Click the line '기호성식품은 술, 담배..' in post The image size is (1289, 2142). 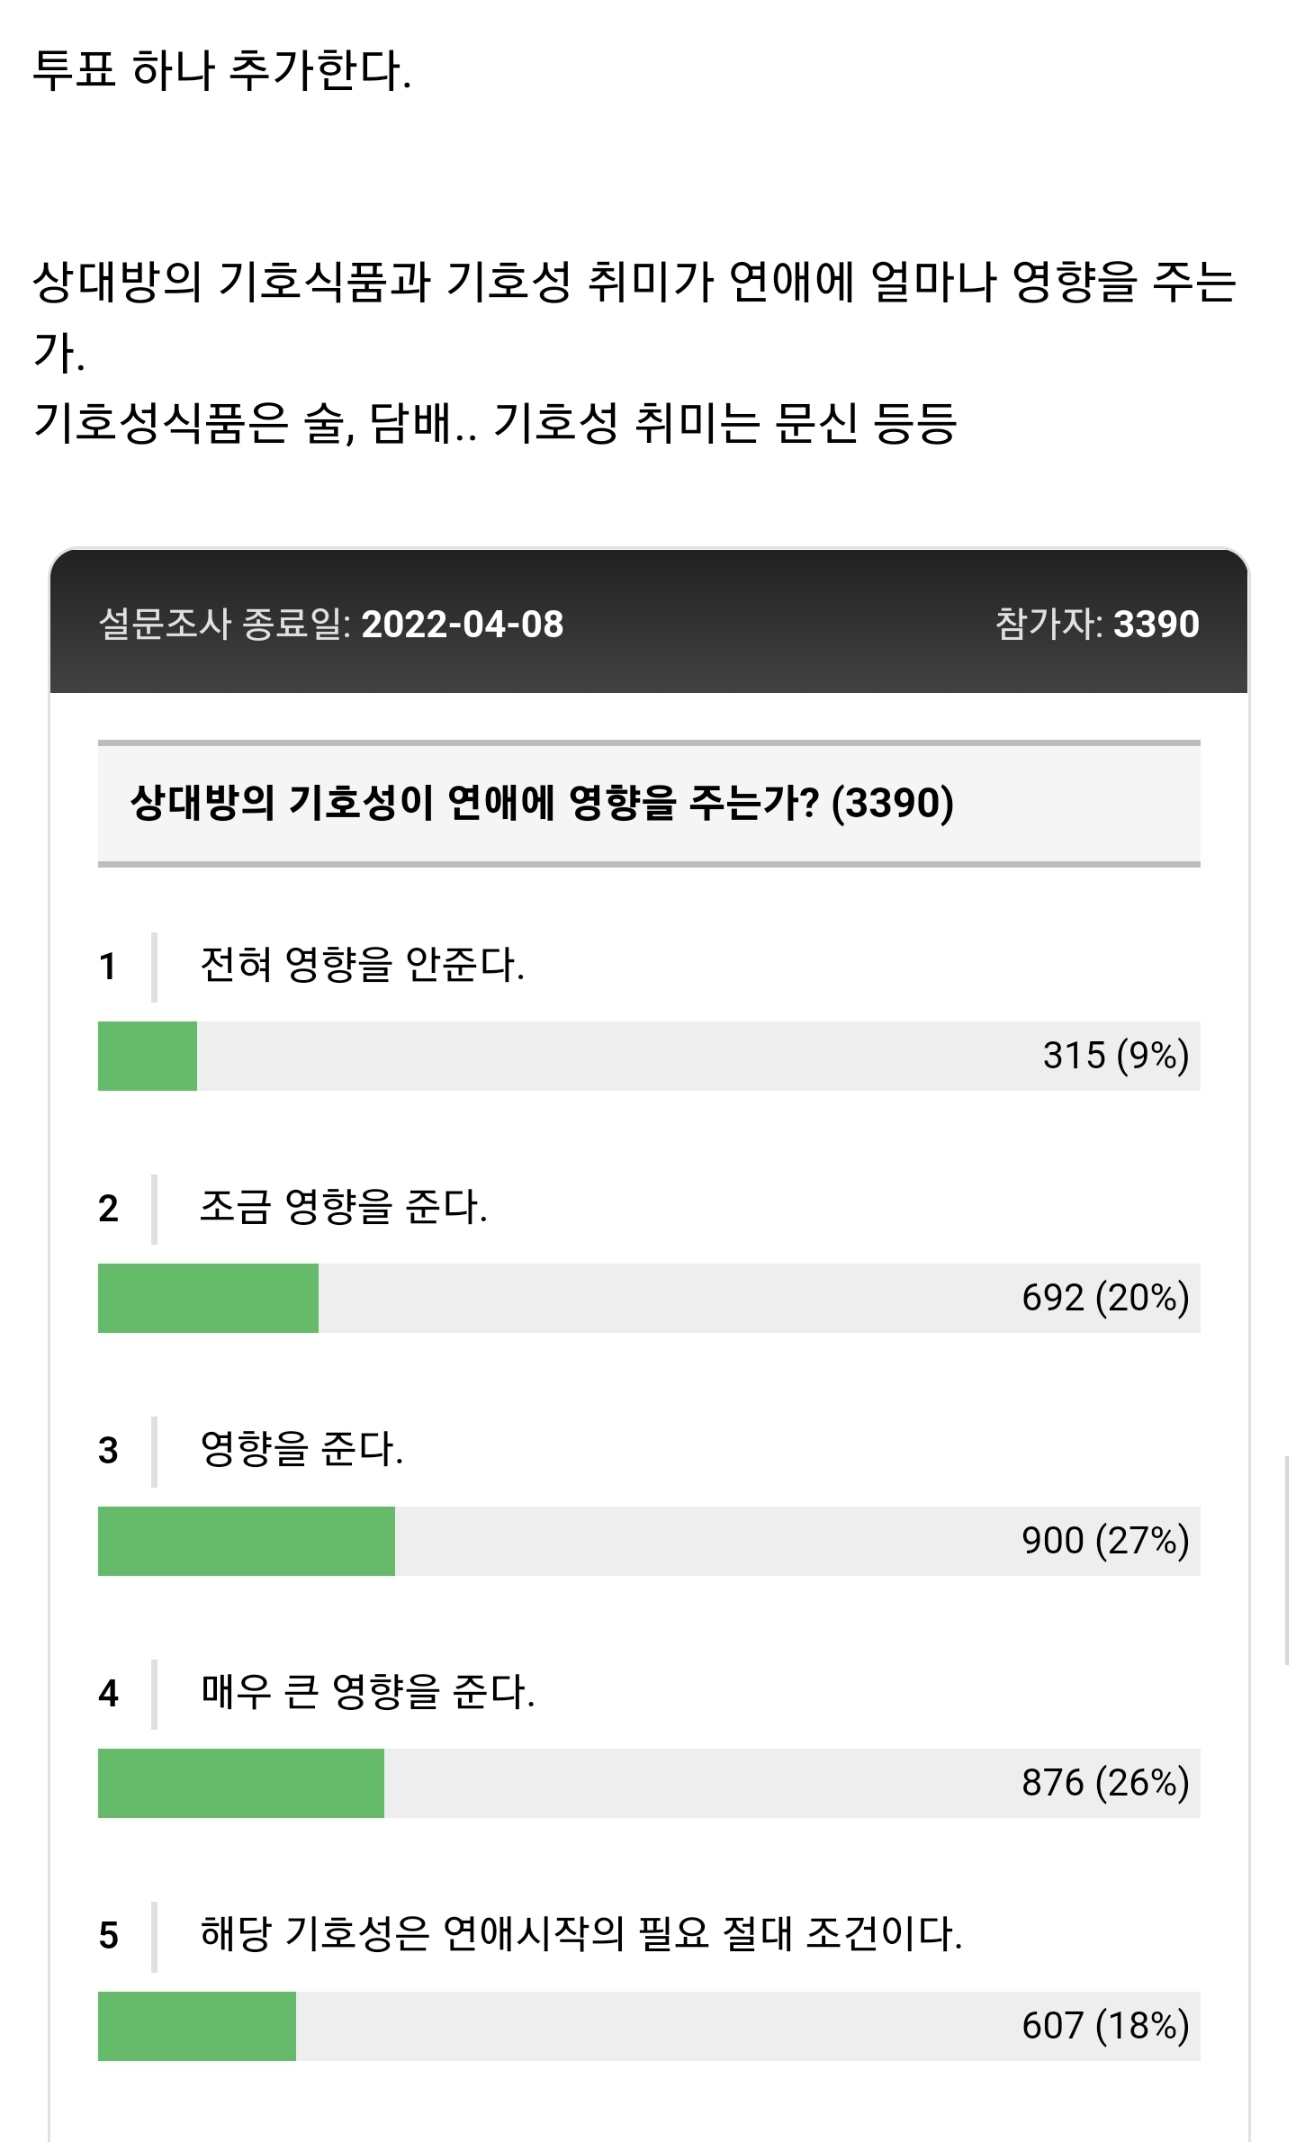coord(255,422)
